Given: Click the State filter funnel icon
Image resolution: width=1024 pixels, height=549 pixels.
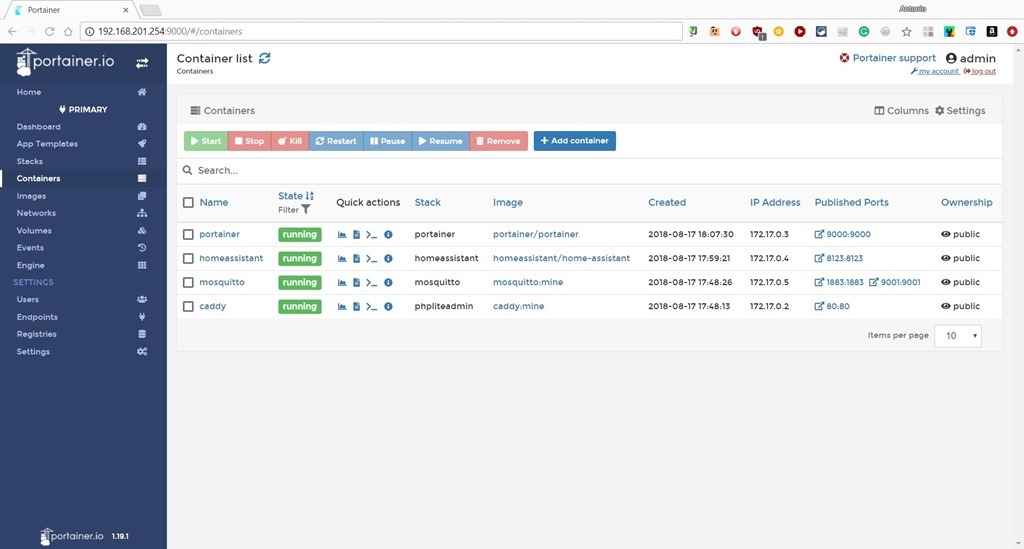Looking at the screenshot, I should [x=306, y=210].
